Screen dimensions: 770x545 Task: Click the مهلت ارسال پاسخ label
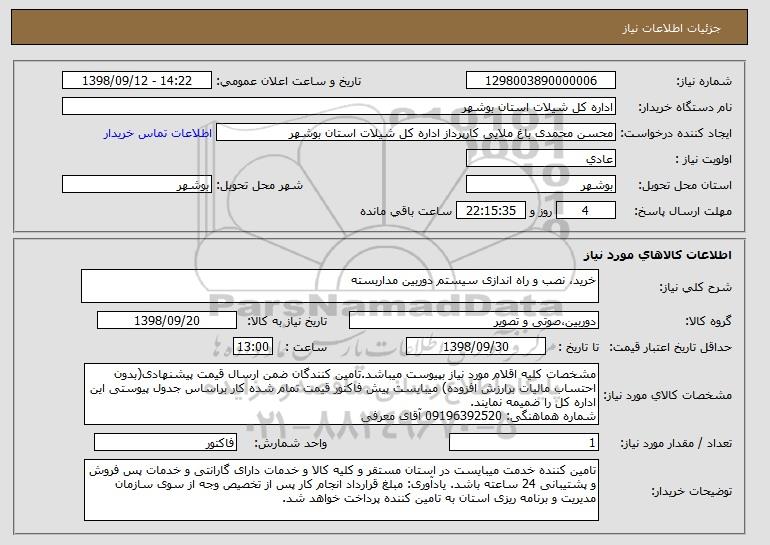point(683,211)
